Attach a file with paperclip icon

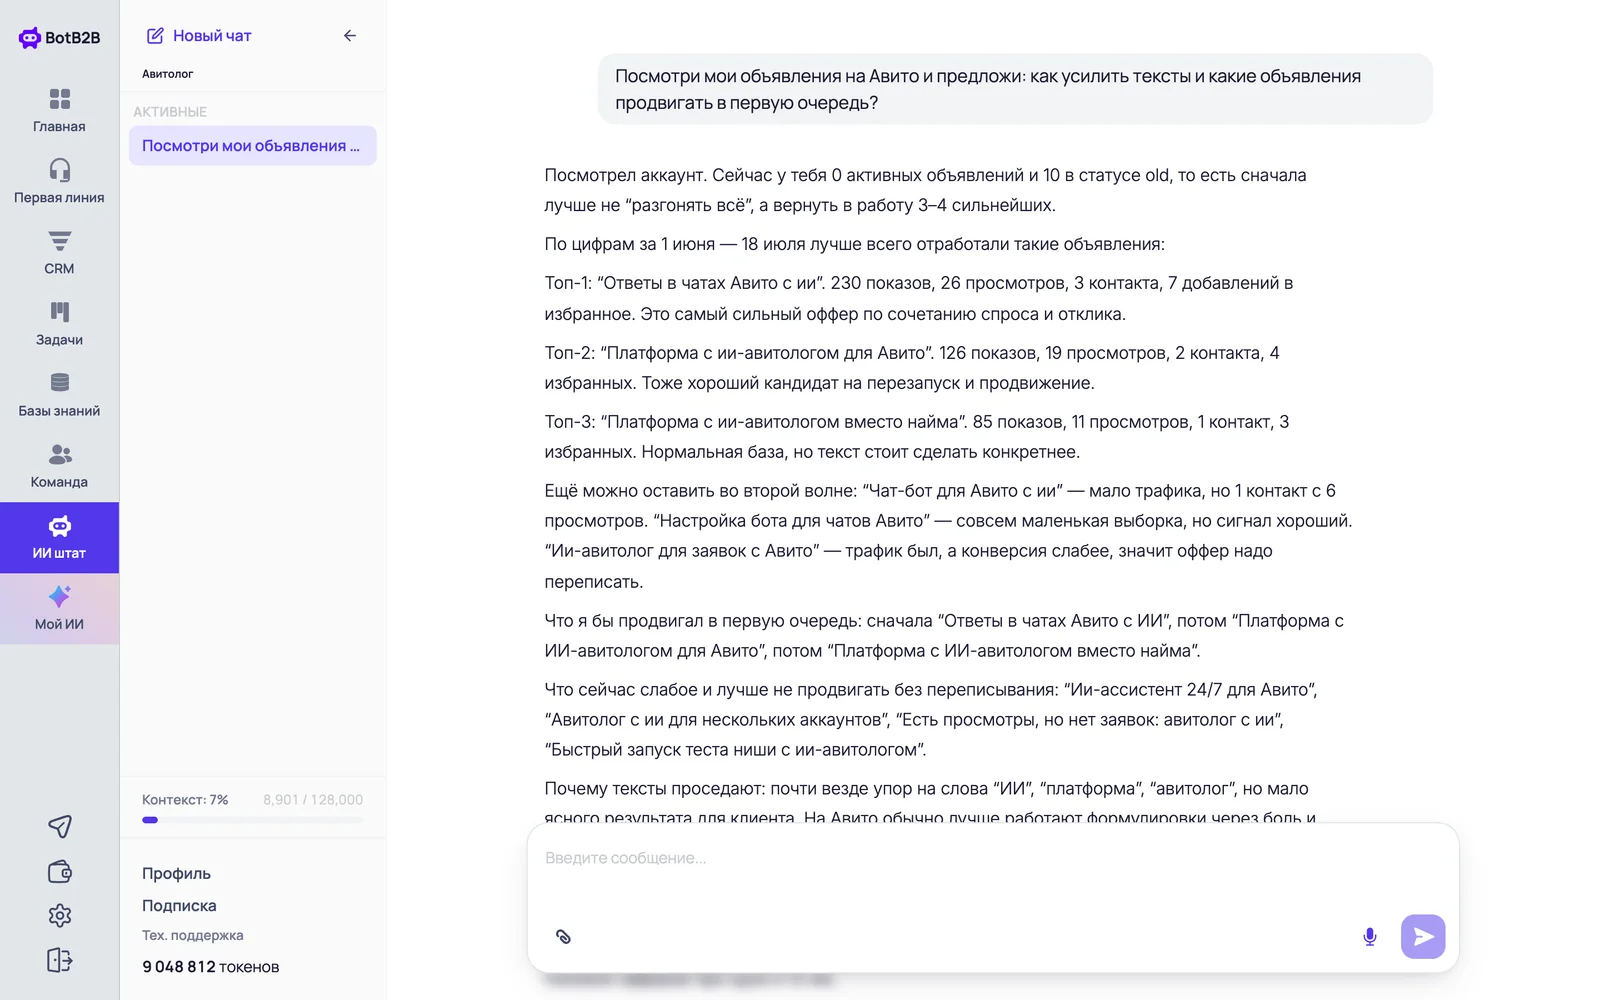click(x=563, y=937)
